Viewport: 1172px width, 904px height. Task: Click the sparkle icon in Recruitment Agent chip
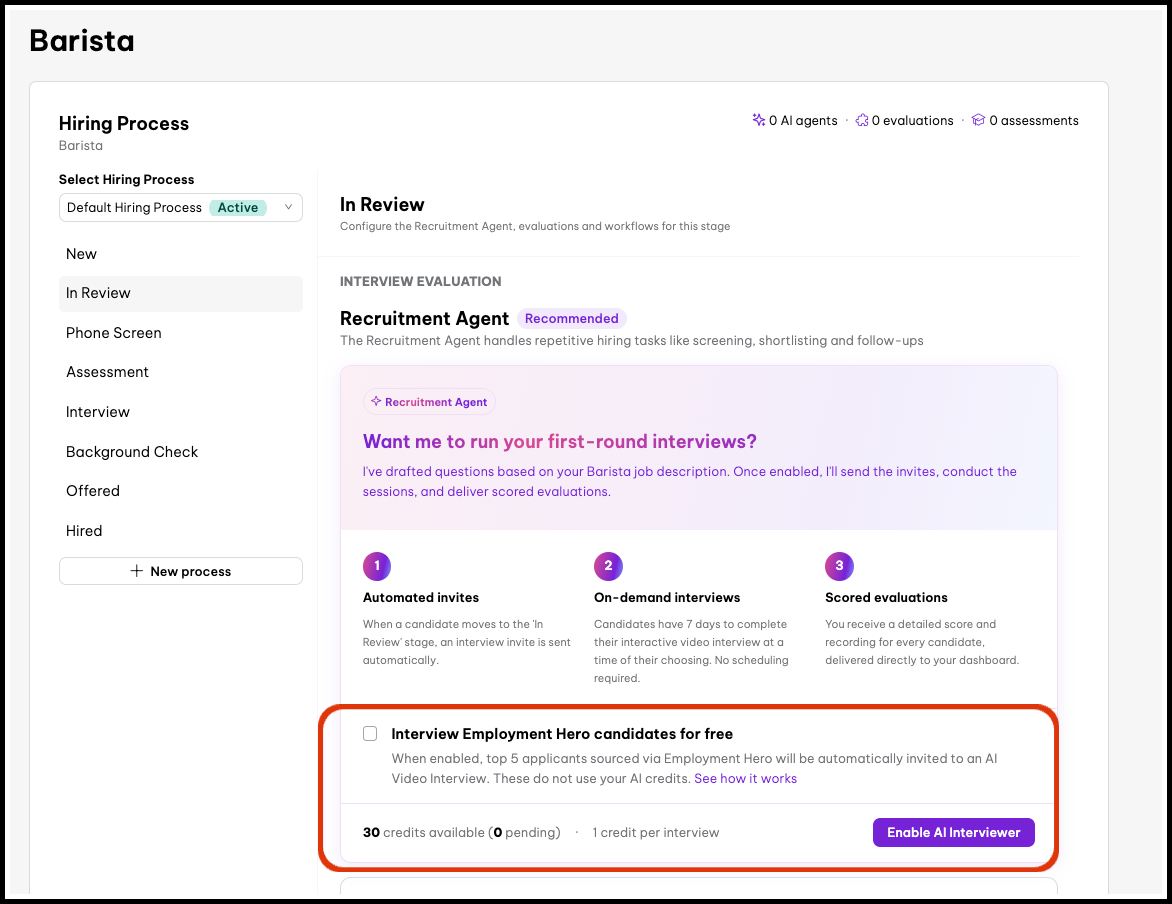coord(376,402)
